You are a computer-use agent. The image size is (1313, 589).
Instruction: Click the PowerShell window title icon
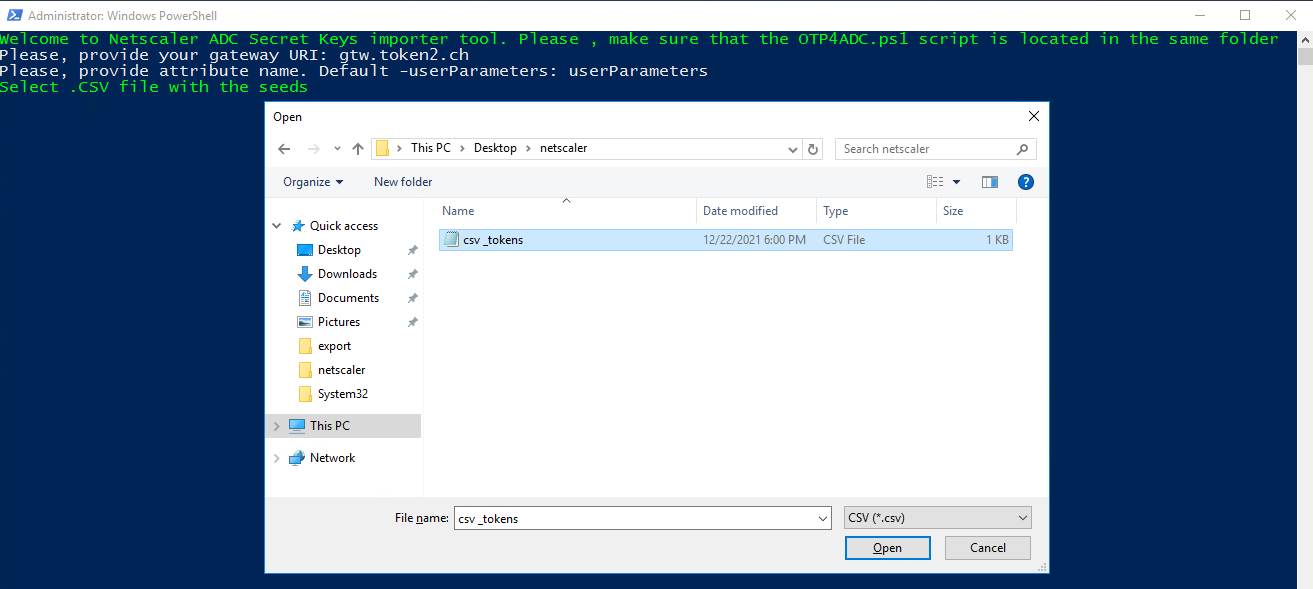[x=13, y=15]
